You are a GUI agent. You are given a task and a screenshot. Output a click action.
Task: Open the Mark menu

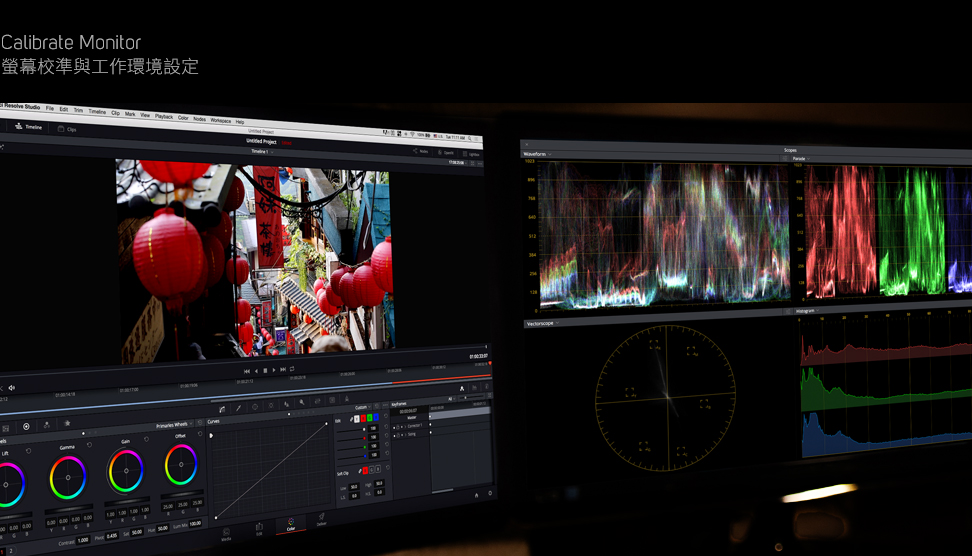coord(130,114)
